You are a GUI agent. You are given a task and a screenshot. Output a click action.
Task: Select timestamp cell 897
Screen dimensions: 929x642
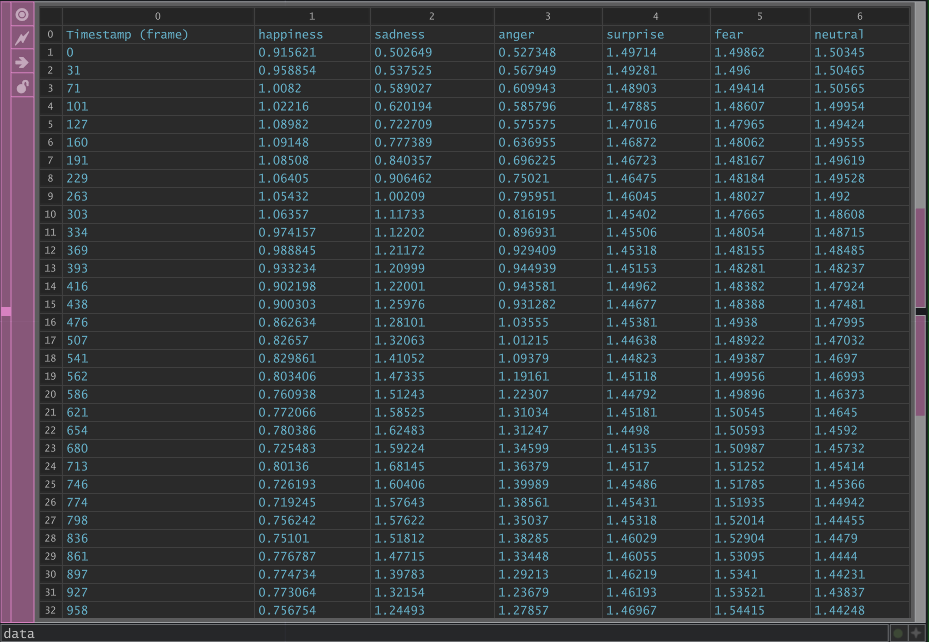158,574
